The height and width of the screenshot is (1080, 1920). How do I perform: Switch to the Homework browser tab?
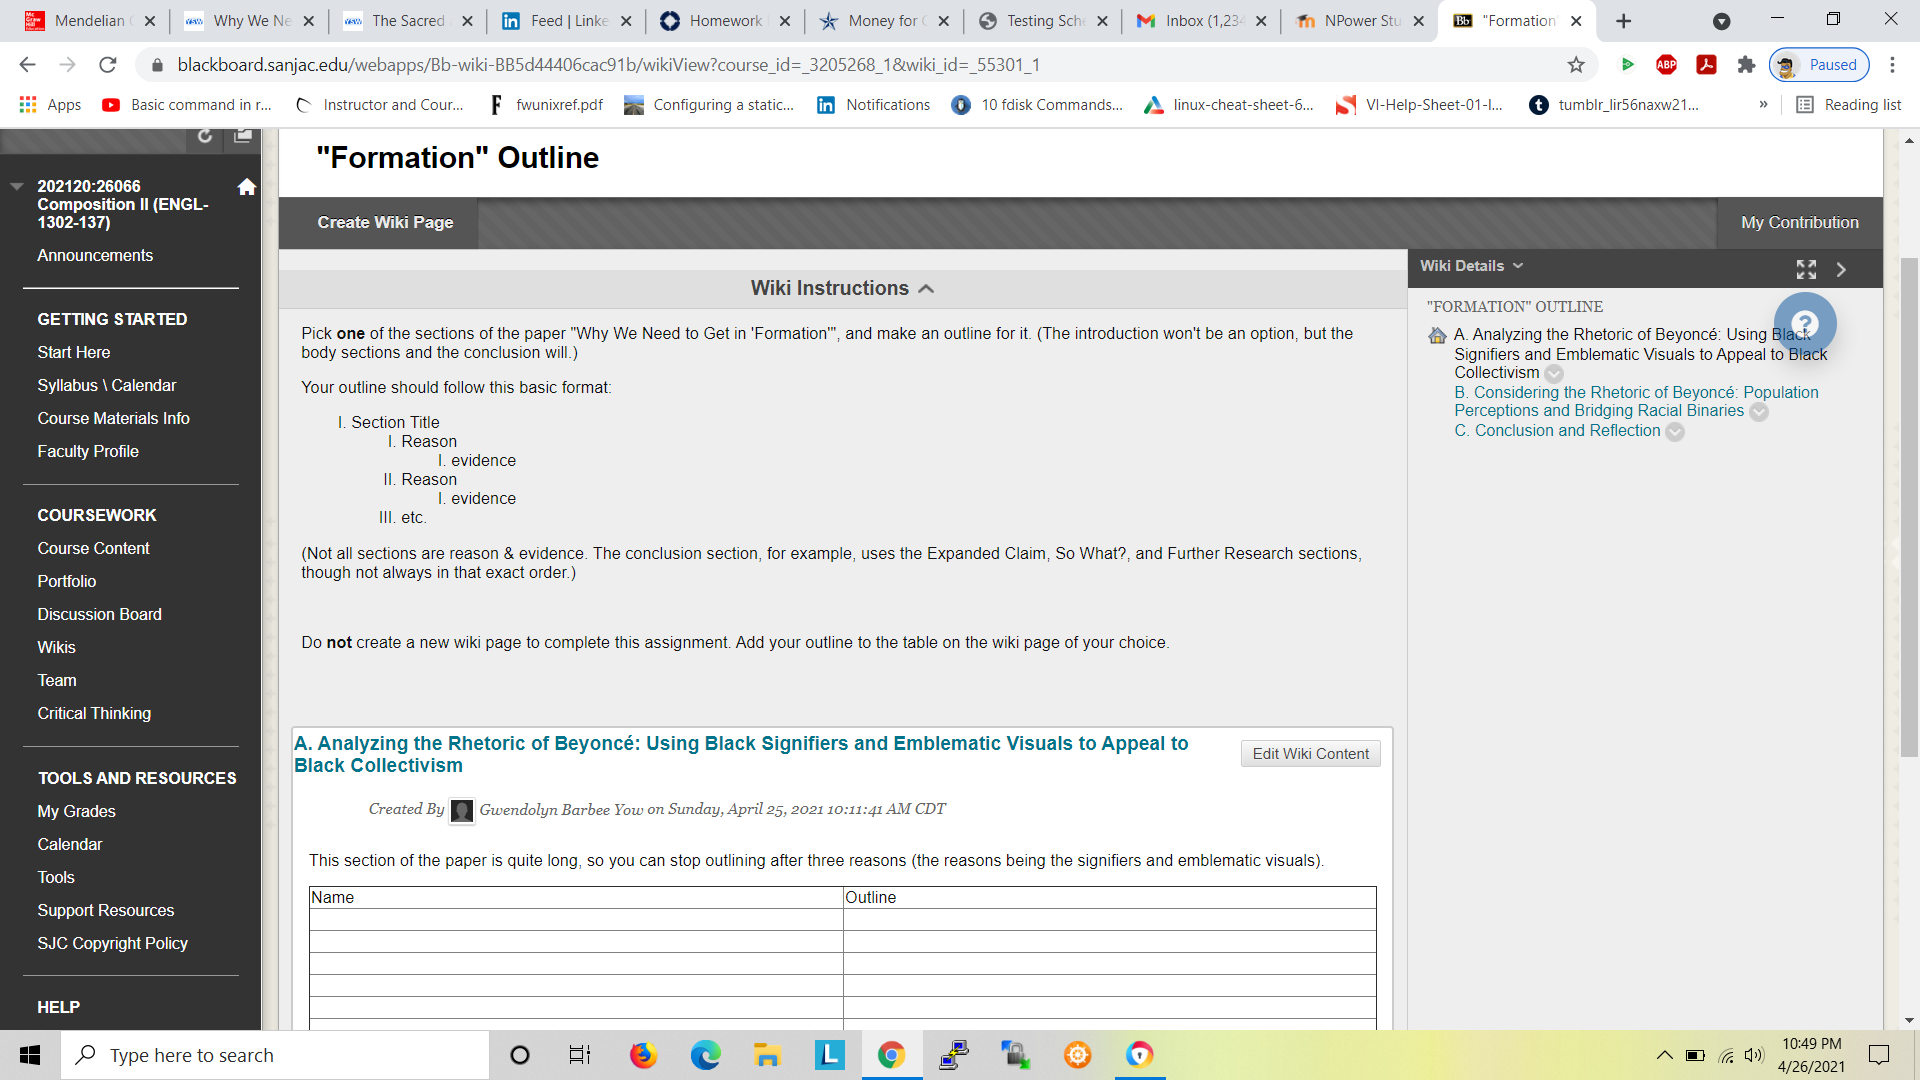click(x=724, y=21)
